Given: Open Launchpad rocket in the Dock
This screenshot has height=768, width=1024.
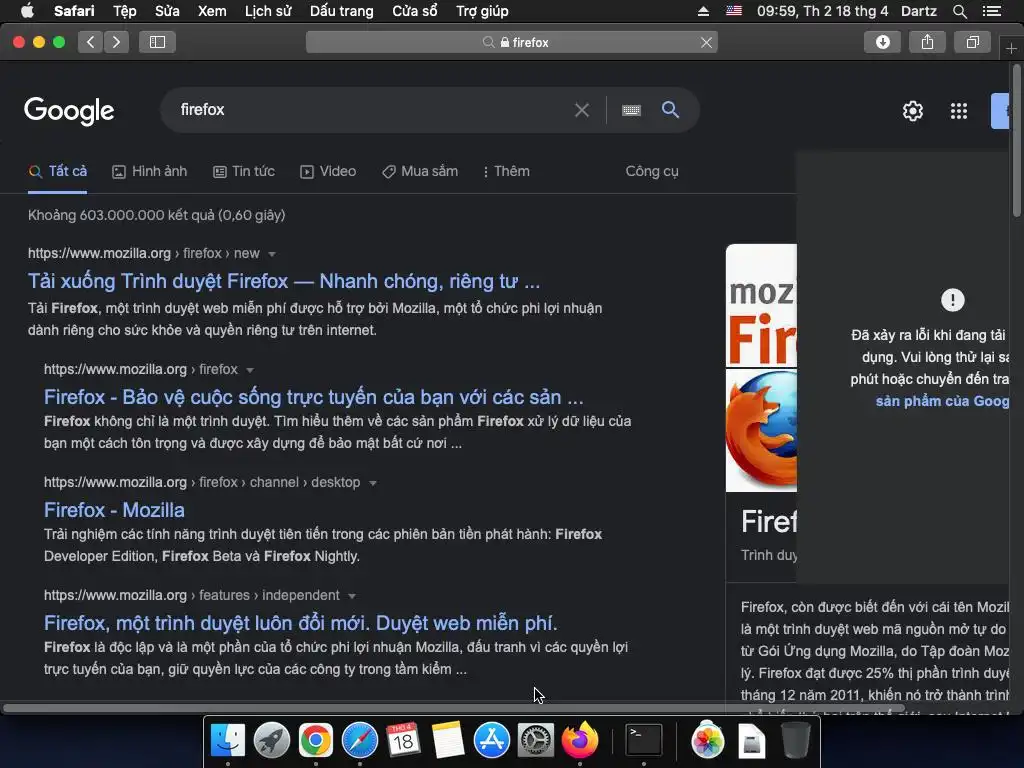Looking at the screenshot, I should pyautogui.click(x=272, y=741).
